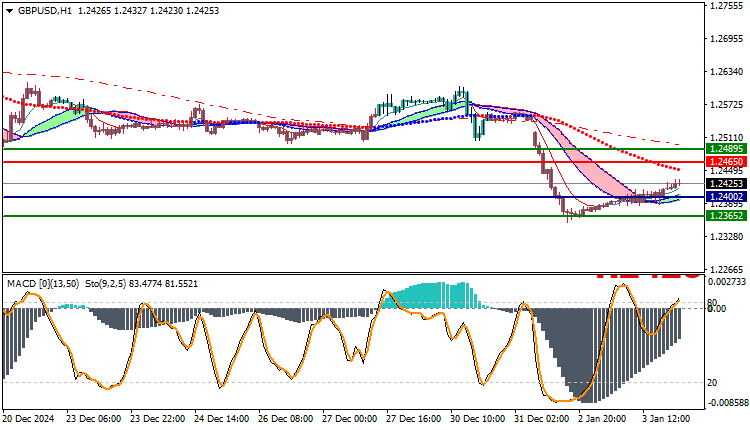This screenshot has width=750, height=430.
Task: Click the 1.26955 price scale value
Action: [727, 39]
